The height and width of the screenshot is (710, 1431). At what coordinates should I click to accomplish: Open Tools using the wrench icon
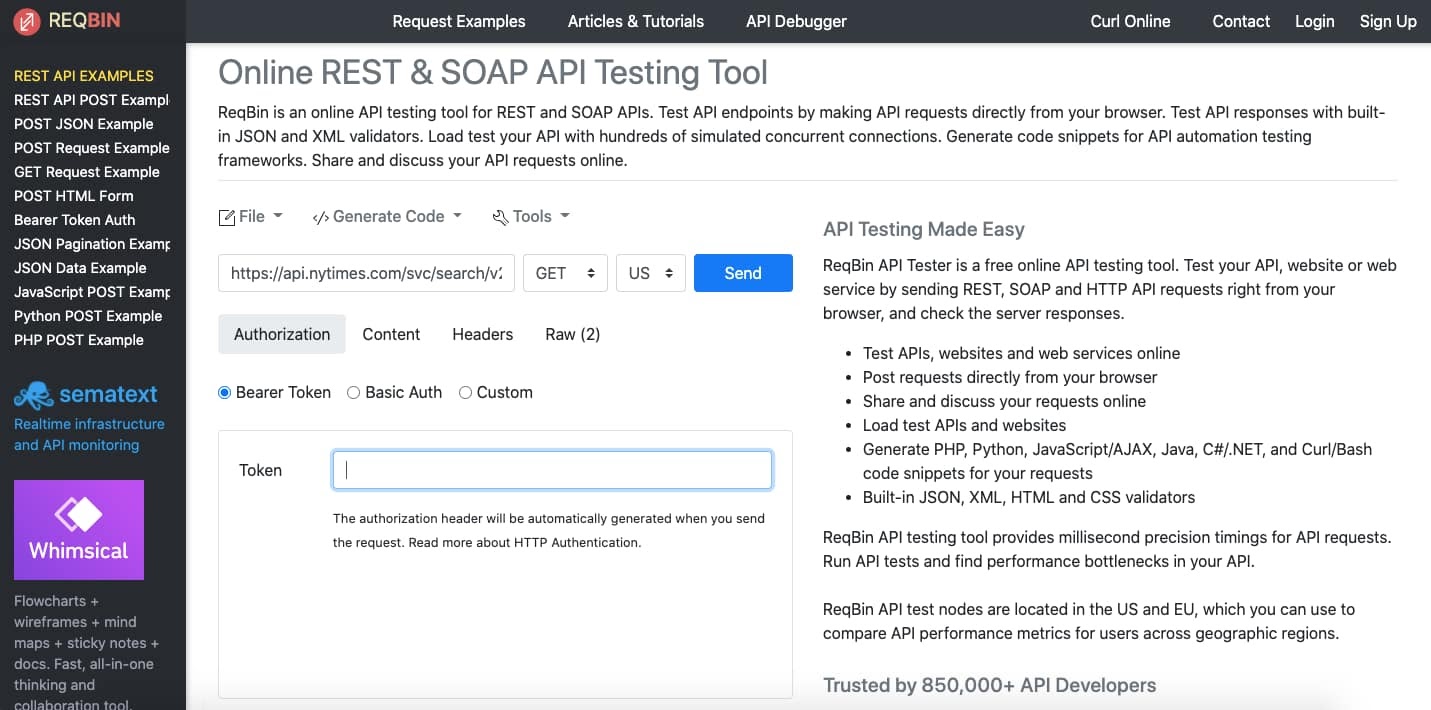tap(499, 216)
